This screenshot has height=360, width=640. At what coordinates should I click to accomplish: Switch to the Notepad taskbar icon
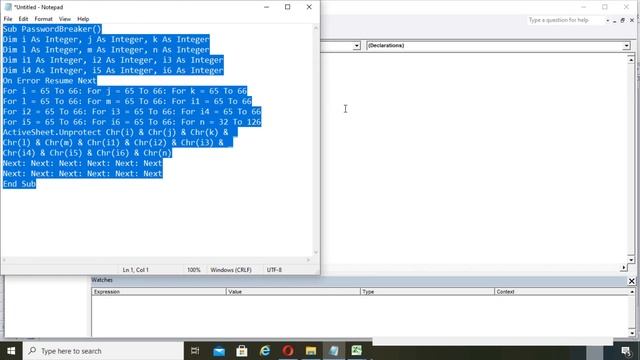click(334, 351)
